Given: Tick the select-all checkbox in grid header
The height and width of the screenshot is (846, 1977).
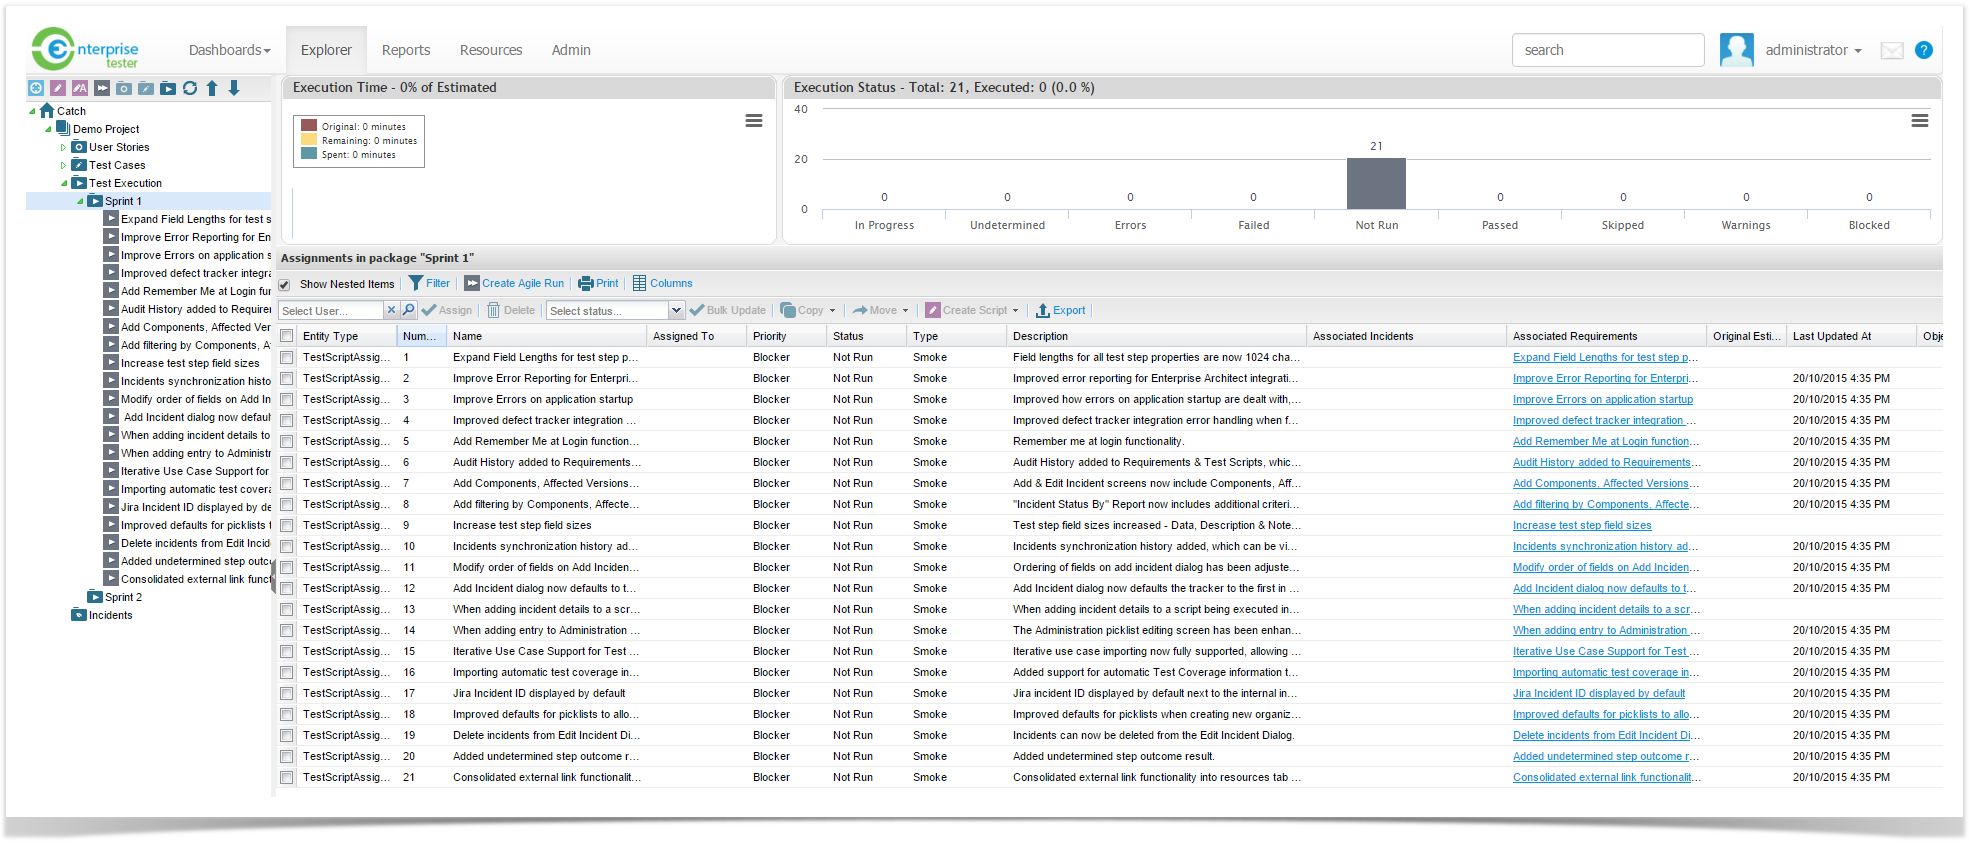Looking at the screenshot, I should pyautogui.click(x=287, y=336).
